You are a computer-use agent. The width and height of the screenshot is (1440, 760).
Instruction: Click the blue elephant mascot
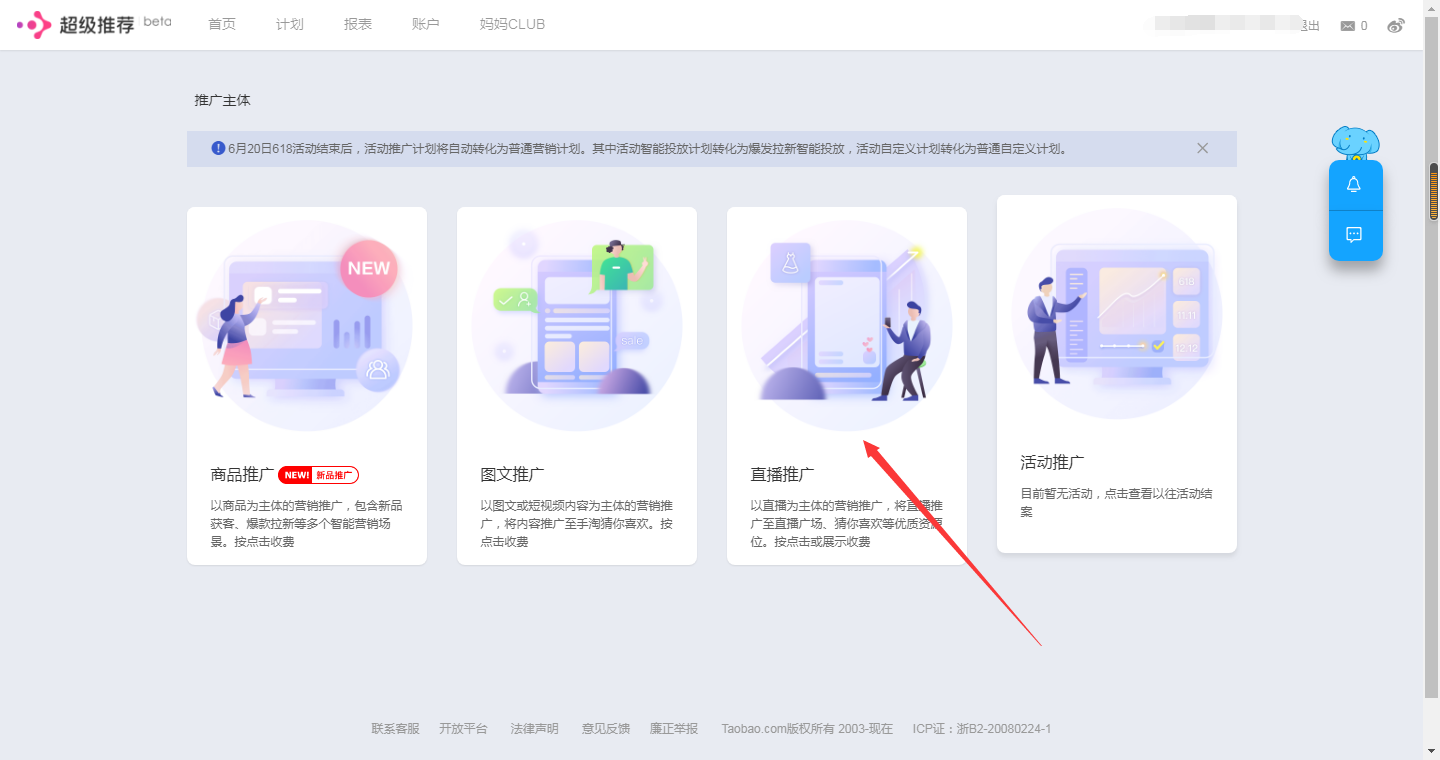(1355, 143)
